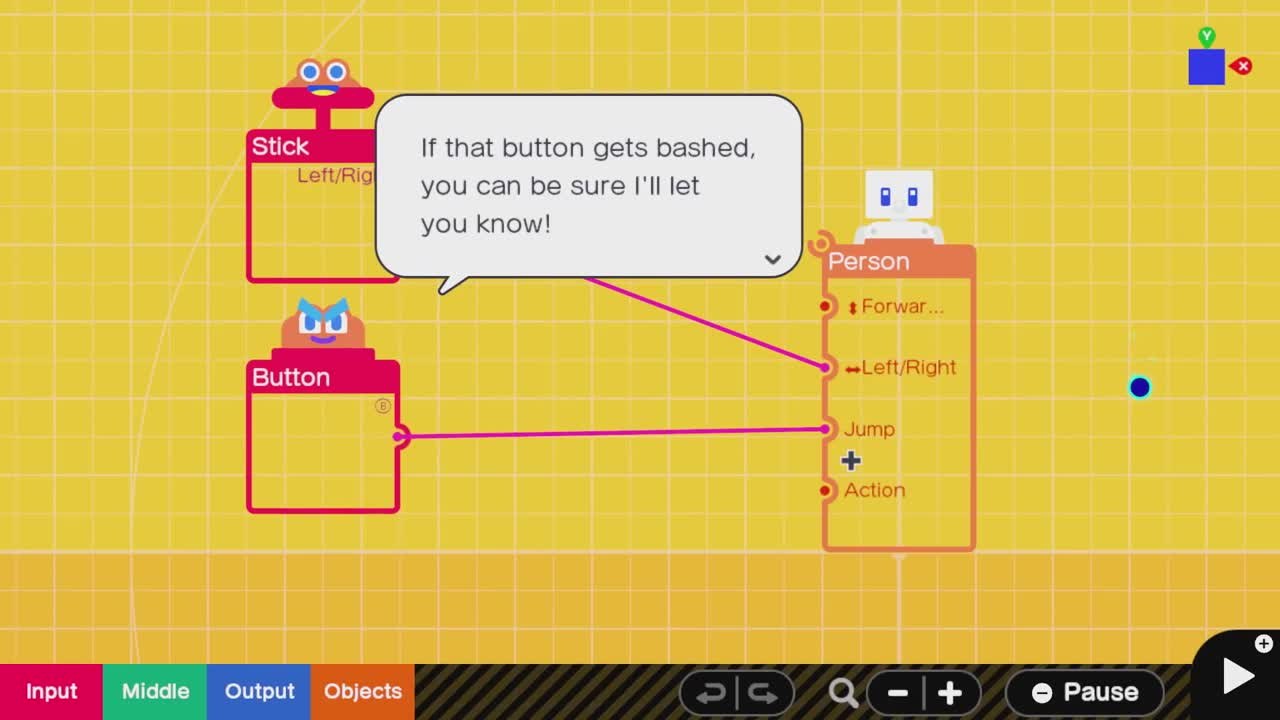Click the red X axis marker

point(1241,67)
